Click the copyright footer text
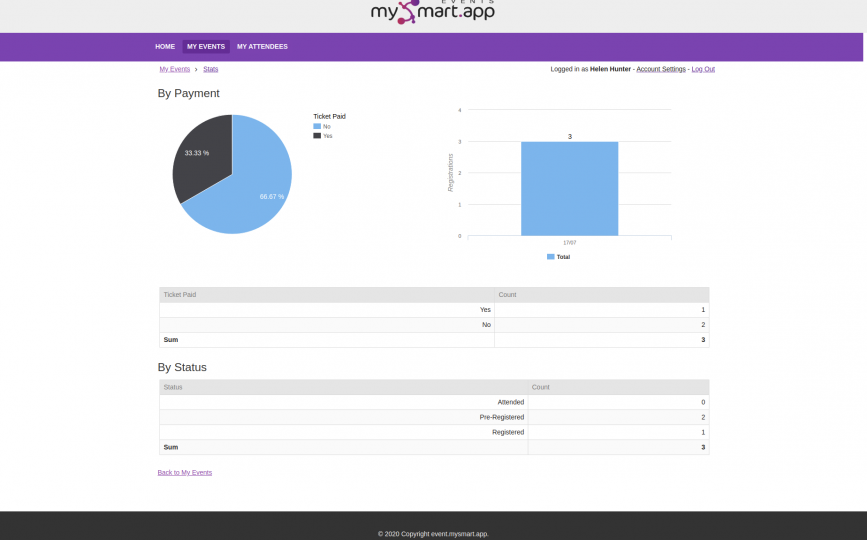The width and height of the screenshot is (867, 540). click(x=433, y=534)
